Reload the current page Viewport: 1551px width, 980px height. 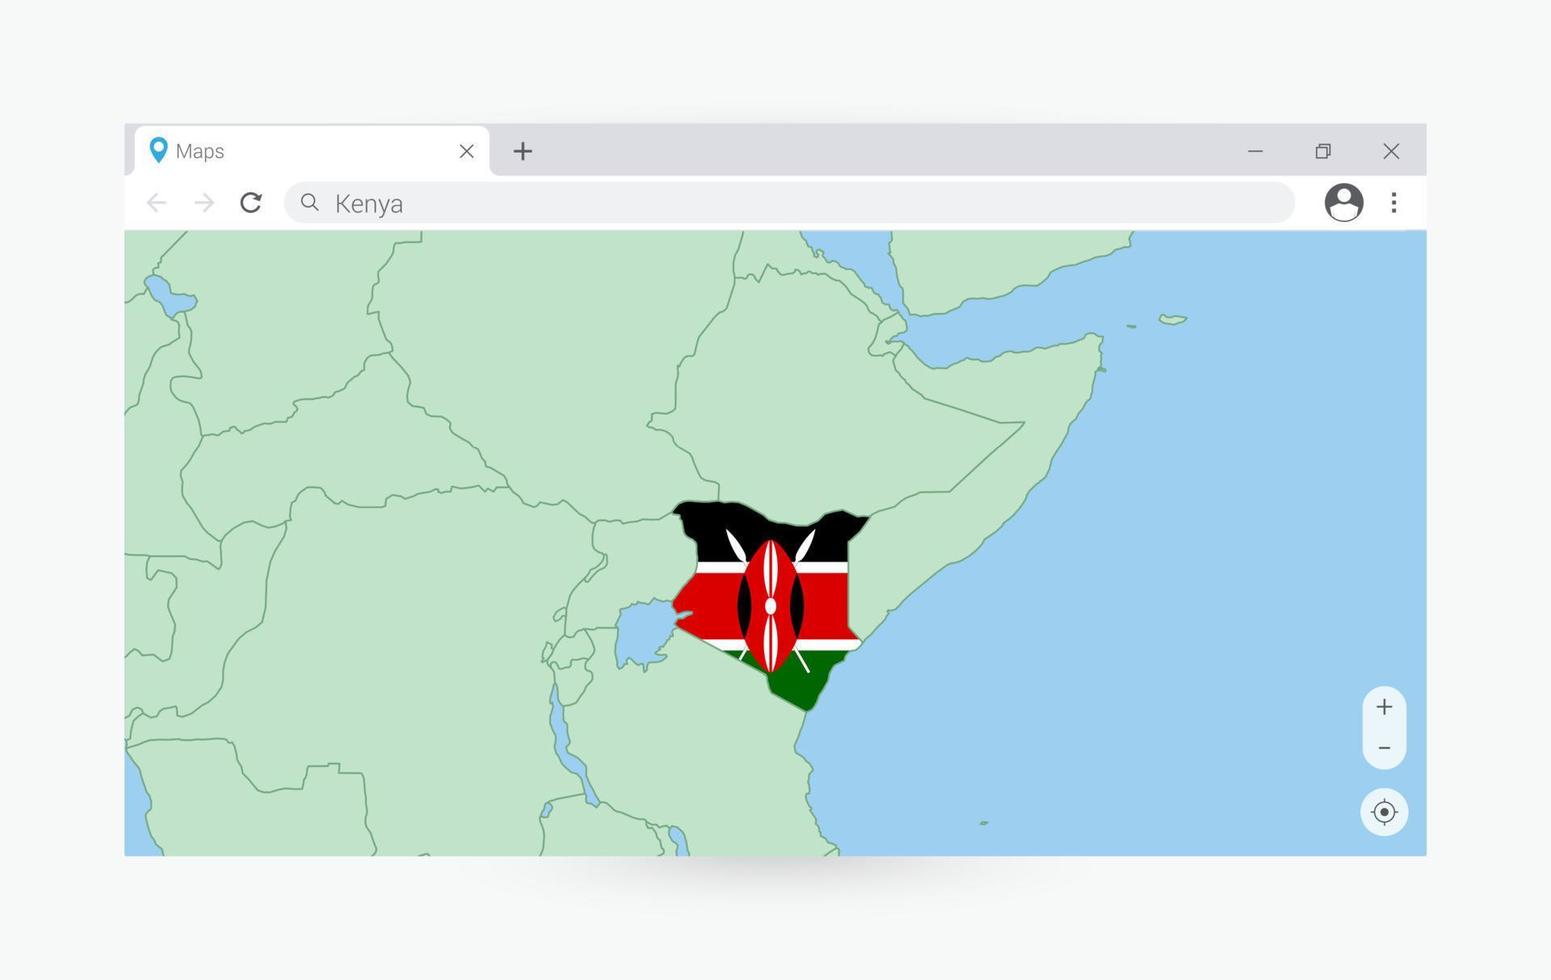pos(251,203)
